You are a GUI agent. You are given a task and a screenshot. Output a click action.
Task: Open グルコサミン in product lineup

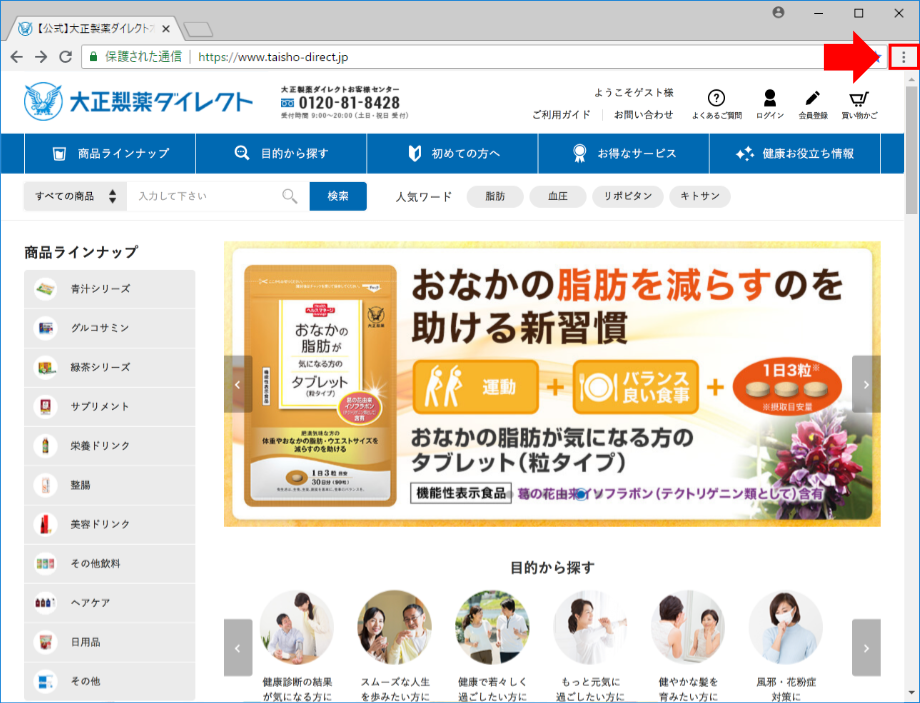[110, 328]
